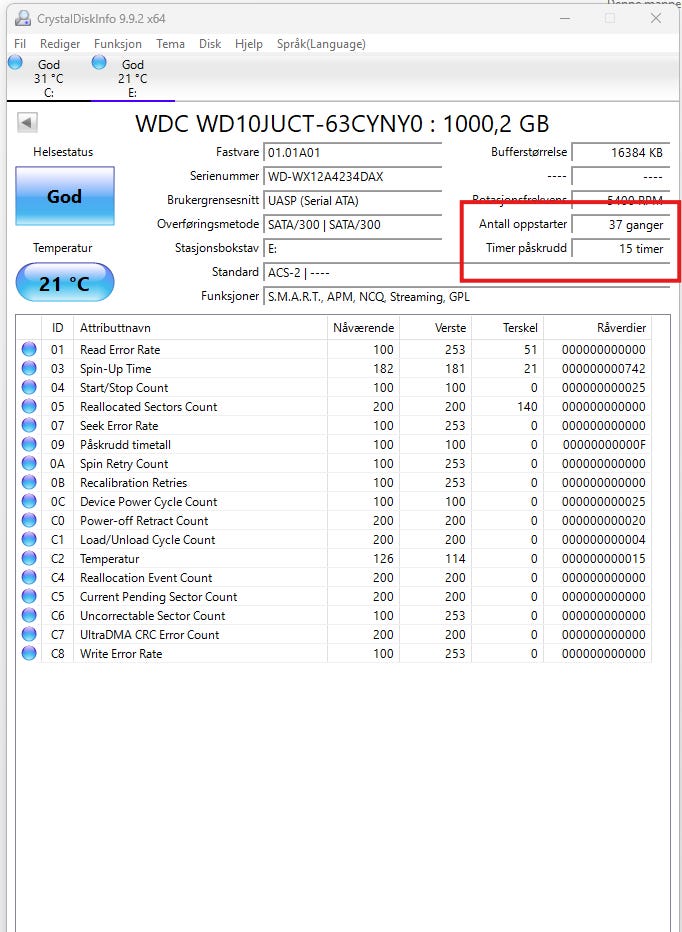Click the status orb of Write Error Rate
Screen dimensions: 682x932
coord(29,654)
